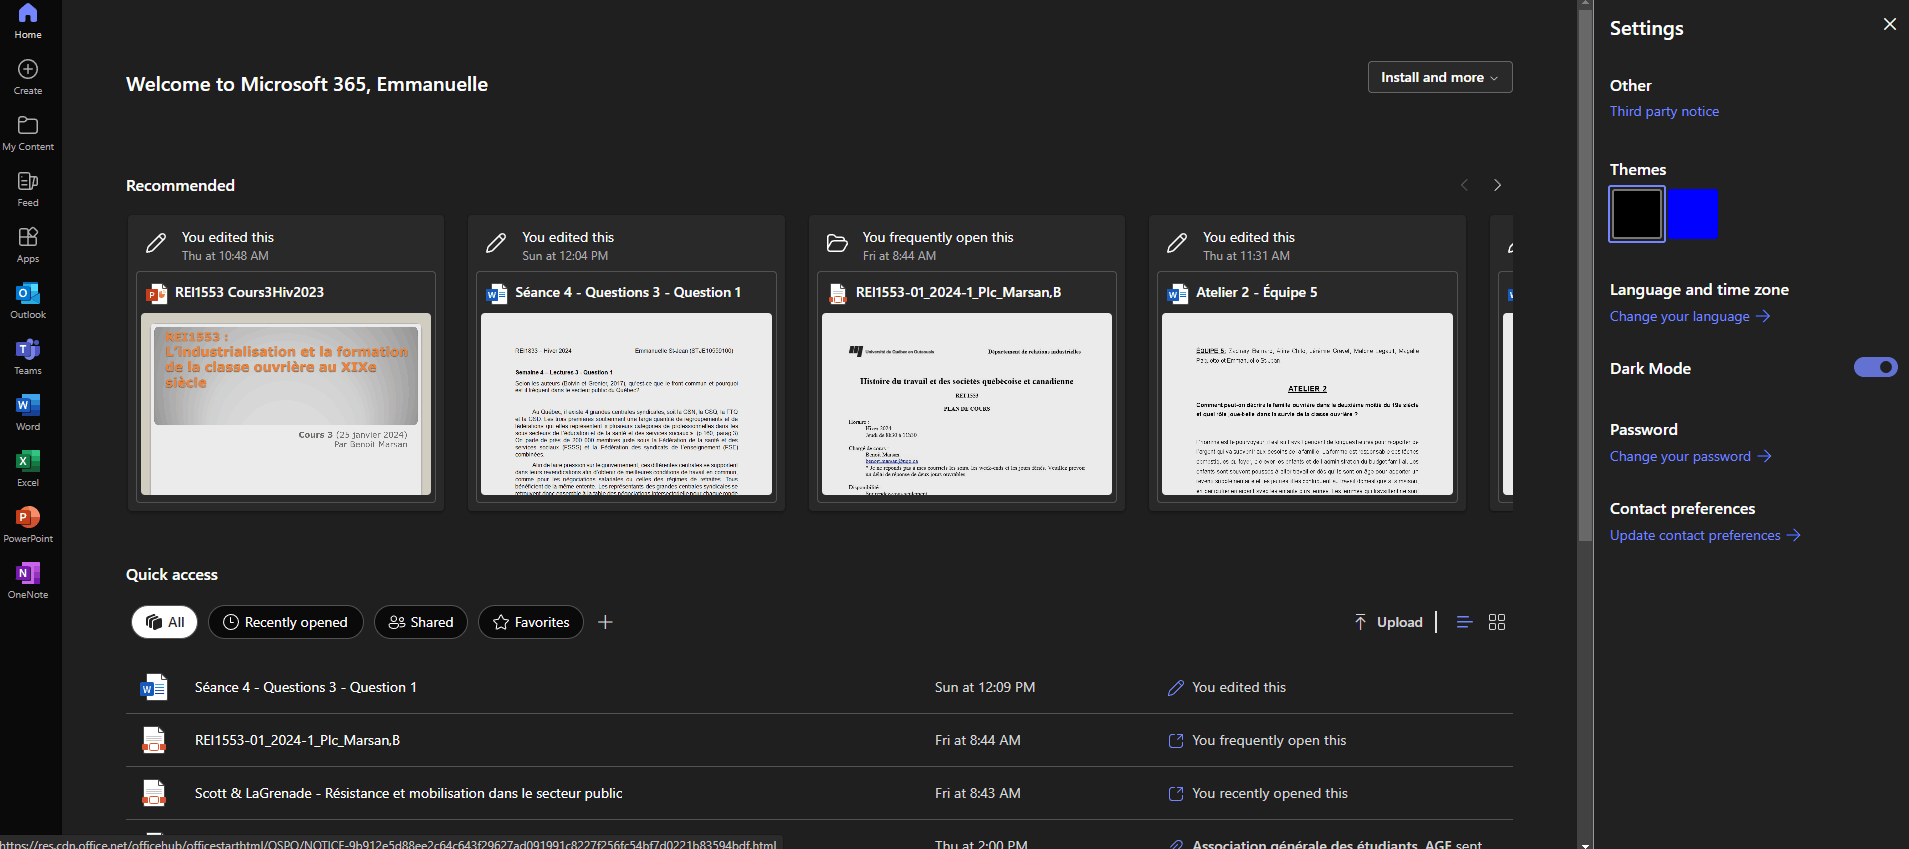Viewport: 1909px width, 849px height.
Task: Launch OneNote from the sidebar
Action: coord(28,581)
